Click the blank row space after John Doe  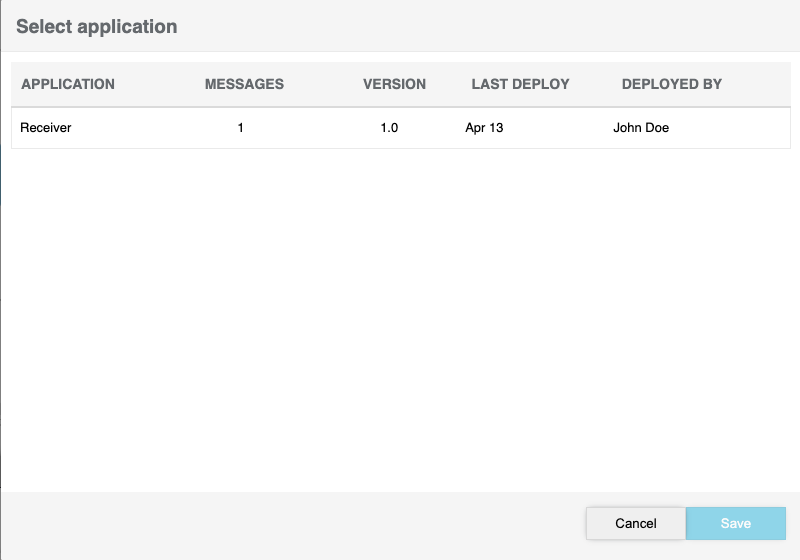735,128
